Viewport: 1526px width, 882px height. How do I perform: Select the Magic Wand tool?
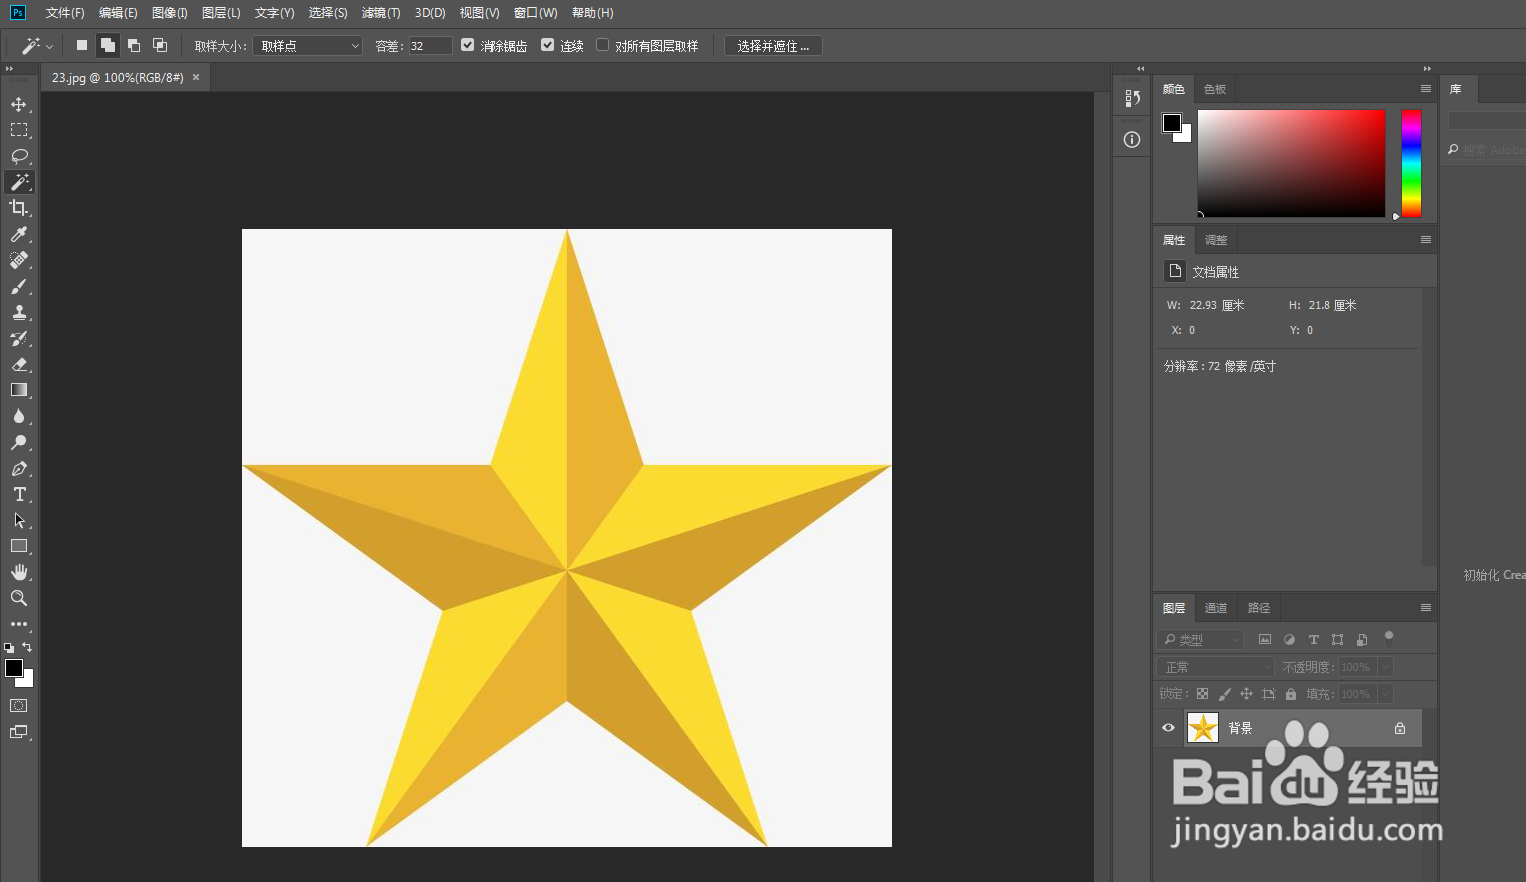click(x=19, y=182)
